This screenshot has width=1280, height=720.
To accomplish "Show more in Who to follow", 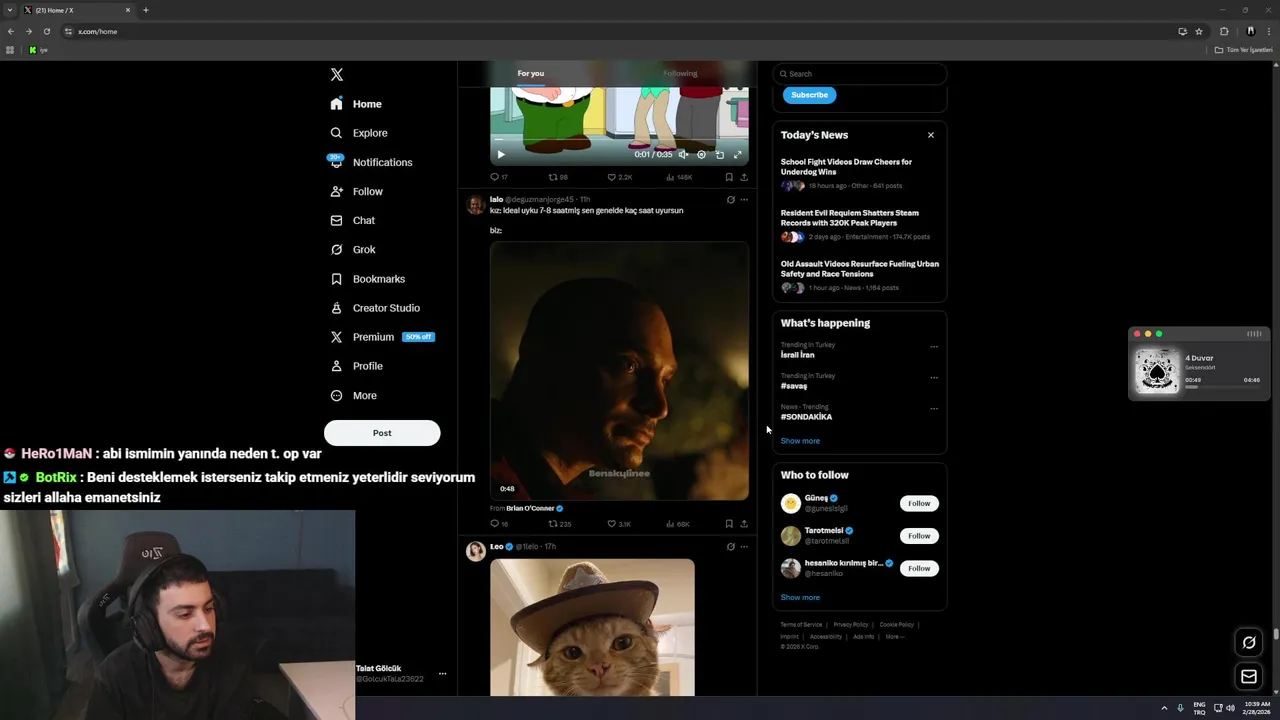I will (x=800, y=598).
